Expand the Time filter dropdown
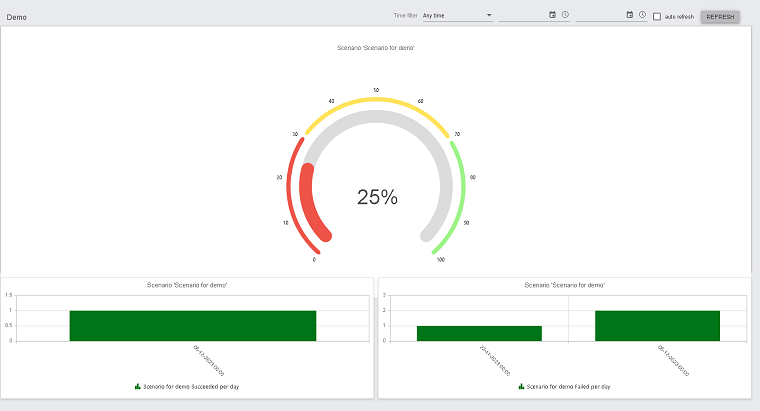This screenshot has height=411, width=760. [x=457, y=16]
